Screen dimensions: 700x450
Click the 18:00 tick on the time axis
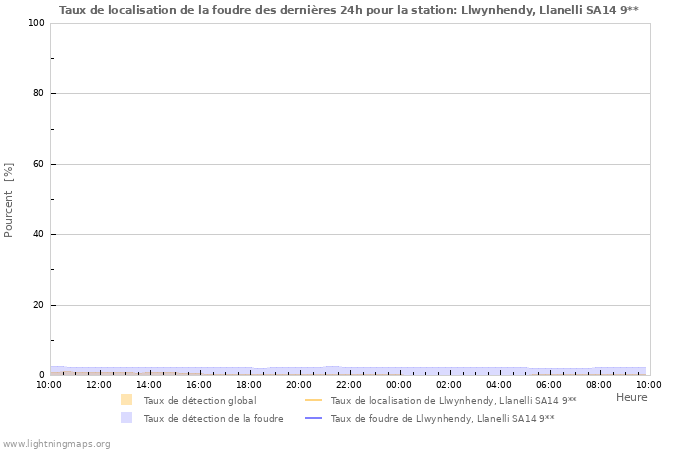tap(249, 384)
